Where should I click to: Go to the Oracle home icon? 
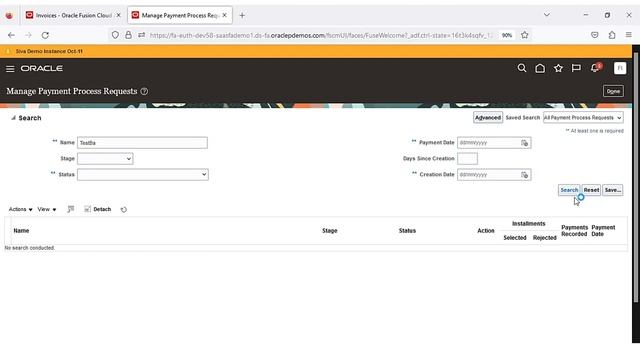tap(540, 68)
